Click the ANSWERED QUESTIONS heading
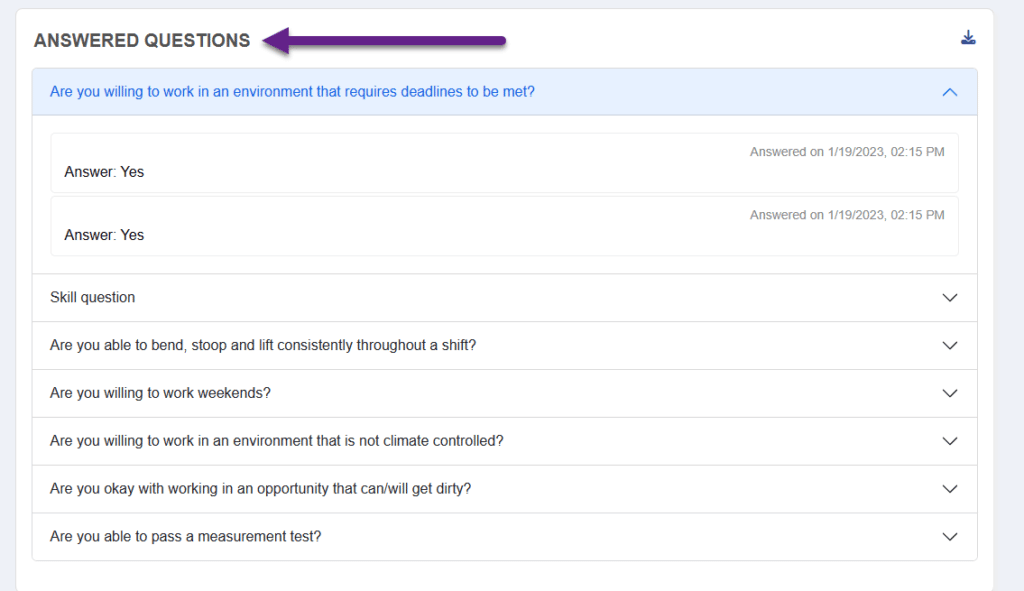1024x591 pixels. 141,40
